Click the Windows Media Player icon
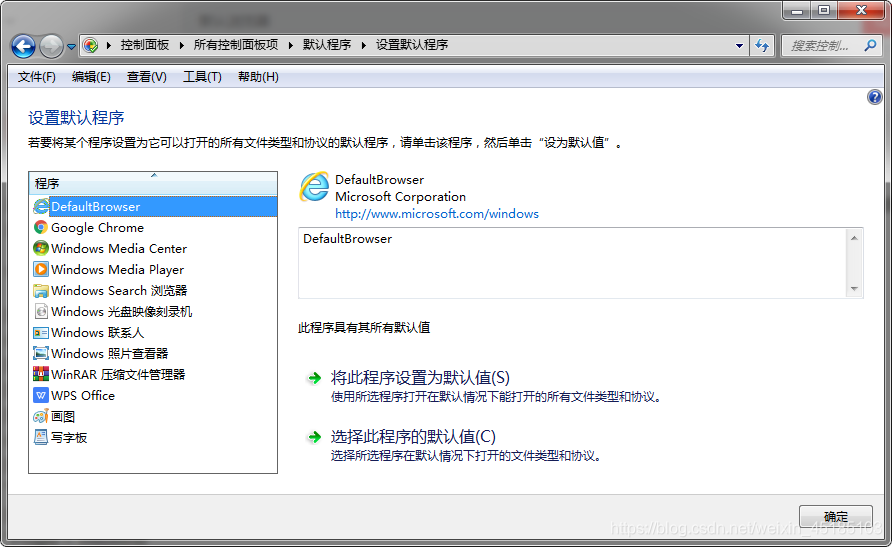The height and width of the screenshot is (547, 892). pyautogui.click(x=41, y=270)
